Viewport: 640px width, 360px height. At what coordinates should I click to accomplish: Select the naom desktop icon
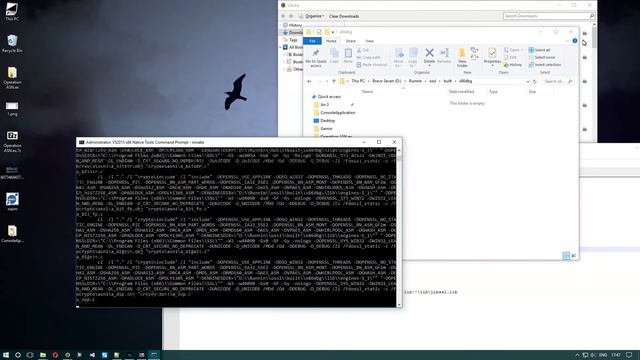(12, 202)
